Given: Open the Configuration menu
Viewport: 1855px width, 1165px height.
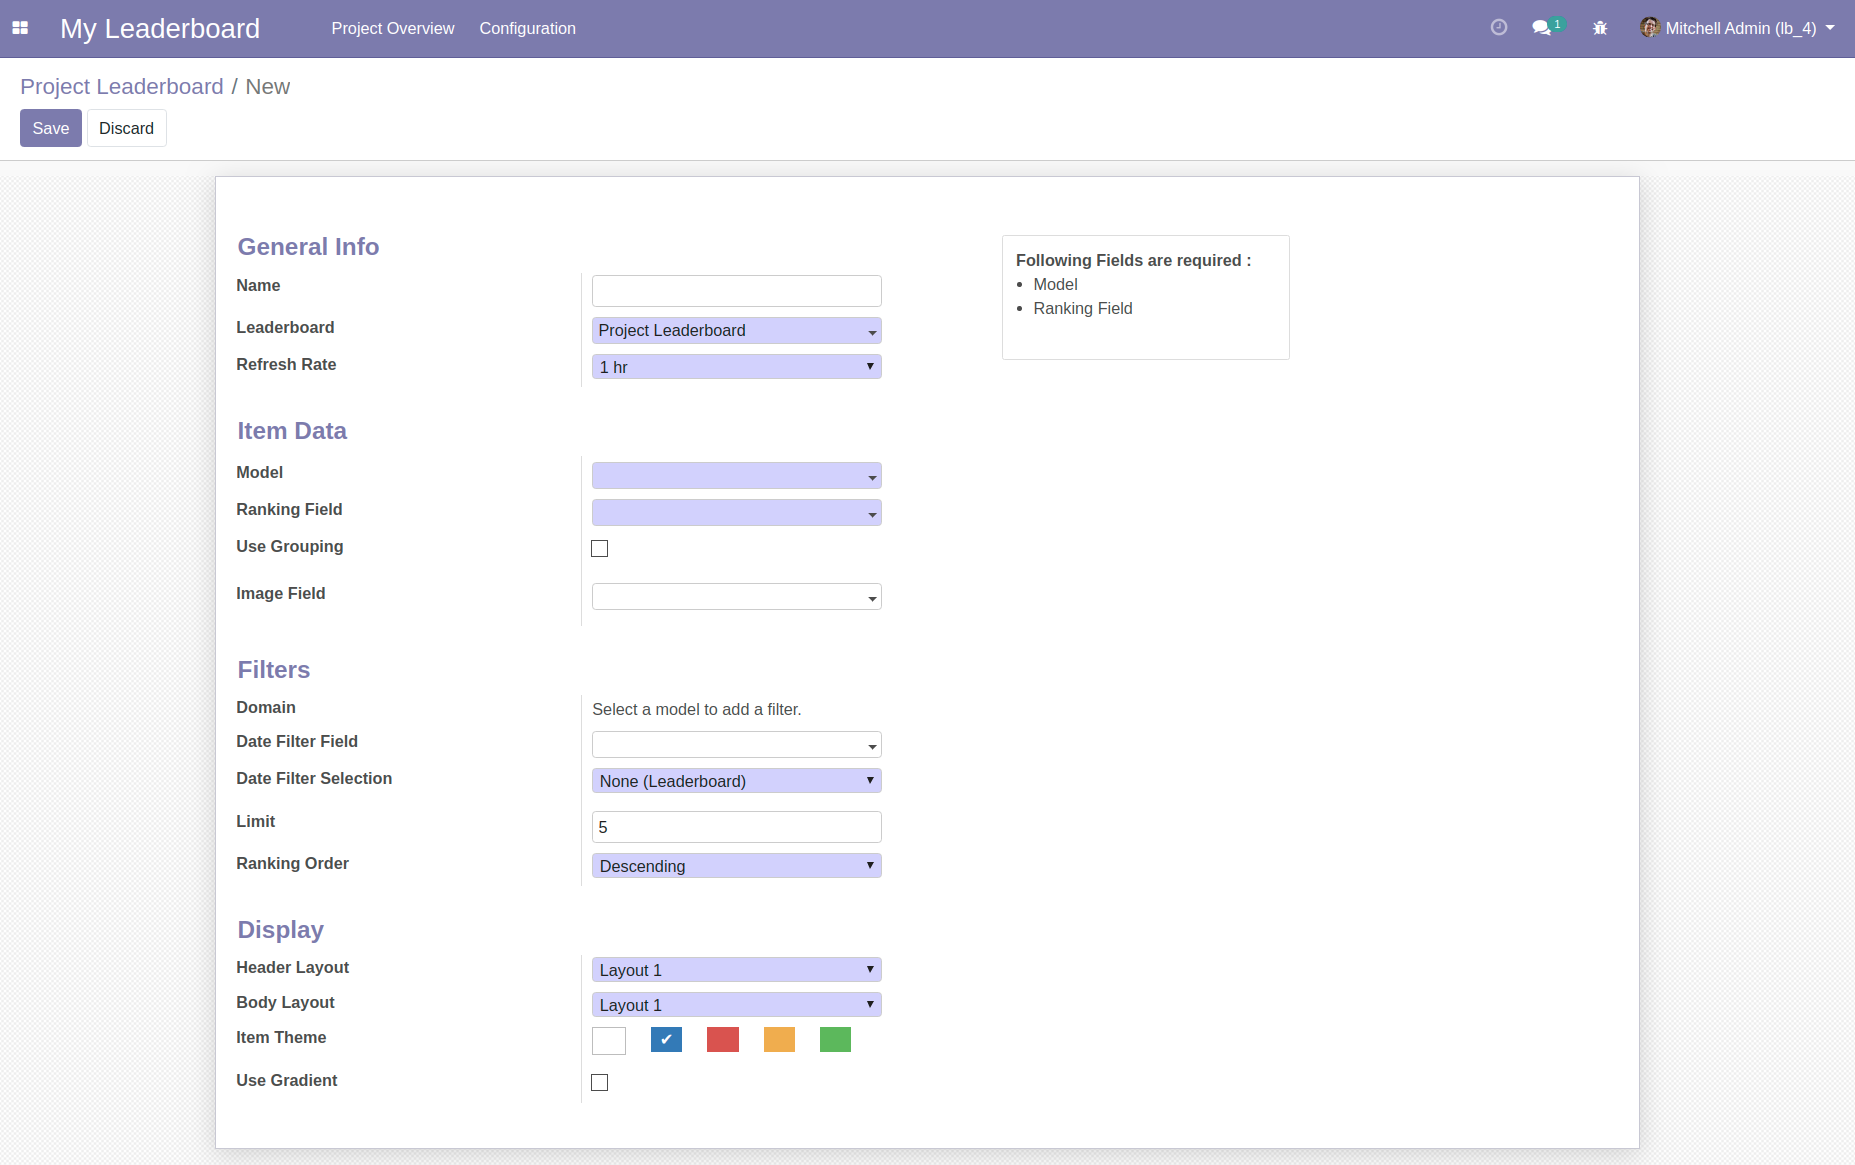Looking at the screenshot, I should [x=527, y=28].
